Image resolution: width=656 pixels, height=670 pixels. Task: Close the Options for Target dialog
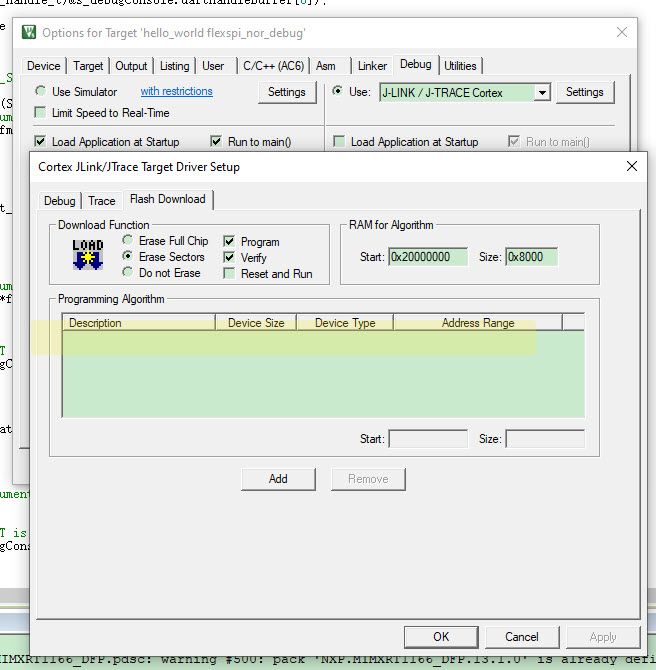click(x=622, y=32)
